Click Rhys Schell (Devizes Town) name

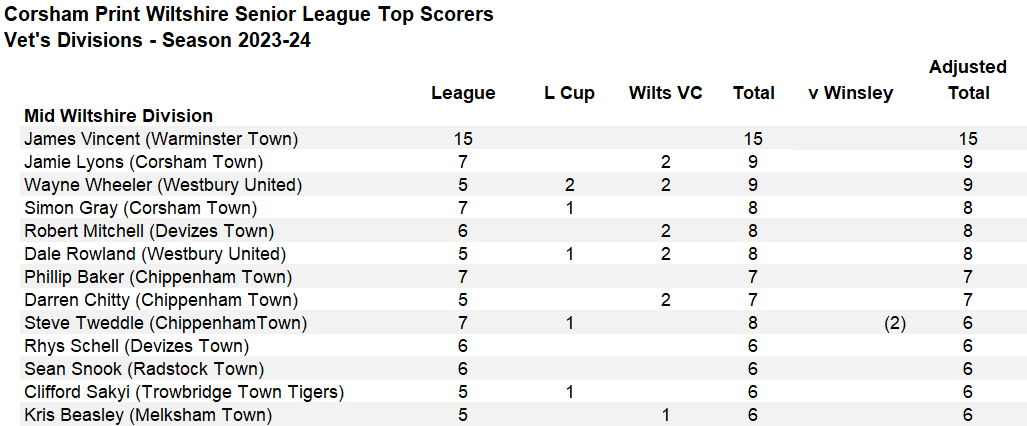point(137,345)
